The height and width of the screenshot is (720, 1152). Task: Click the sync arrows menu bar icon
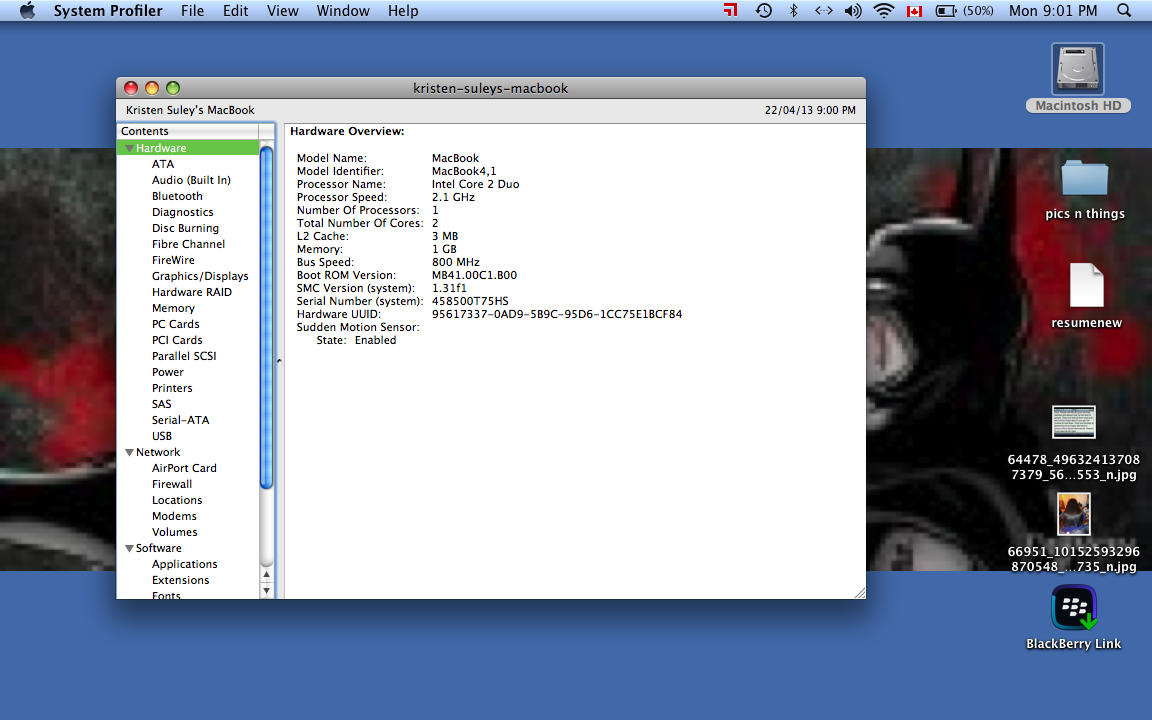tap(824, 10)
